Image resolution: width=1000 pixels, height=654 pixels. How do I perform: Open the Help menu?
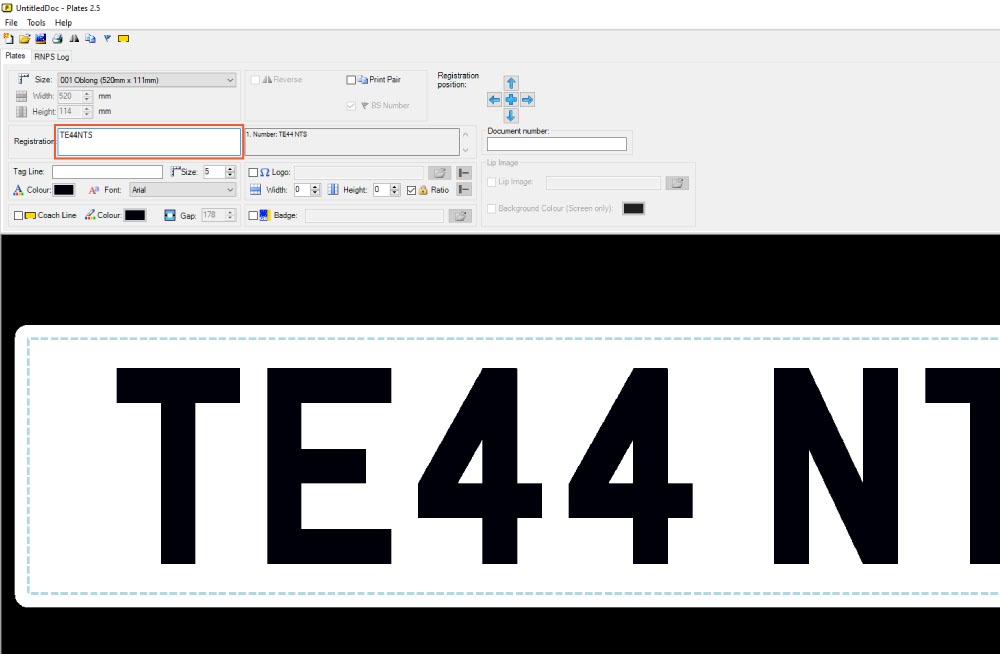point(63,23)
